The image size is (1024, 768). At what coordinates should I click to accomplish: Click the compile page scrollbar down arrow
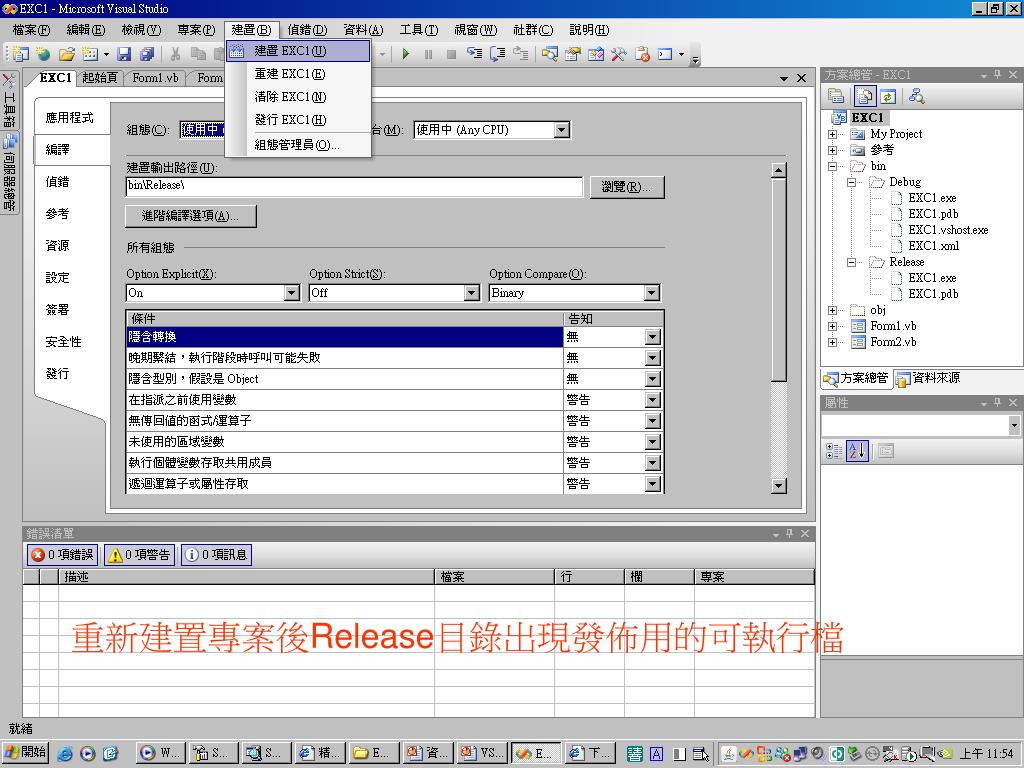[x=778, y=485]
